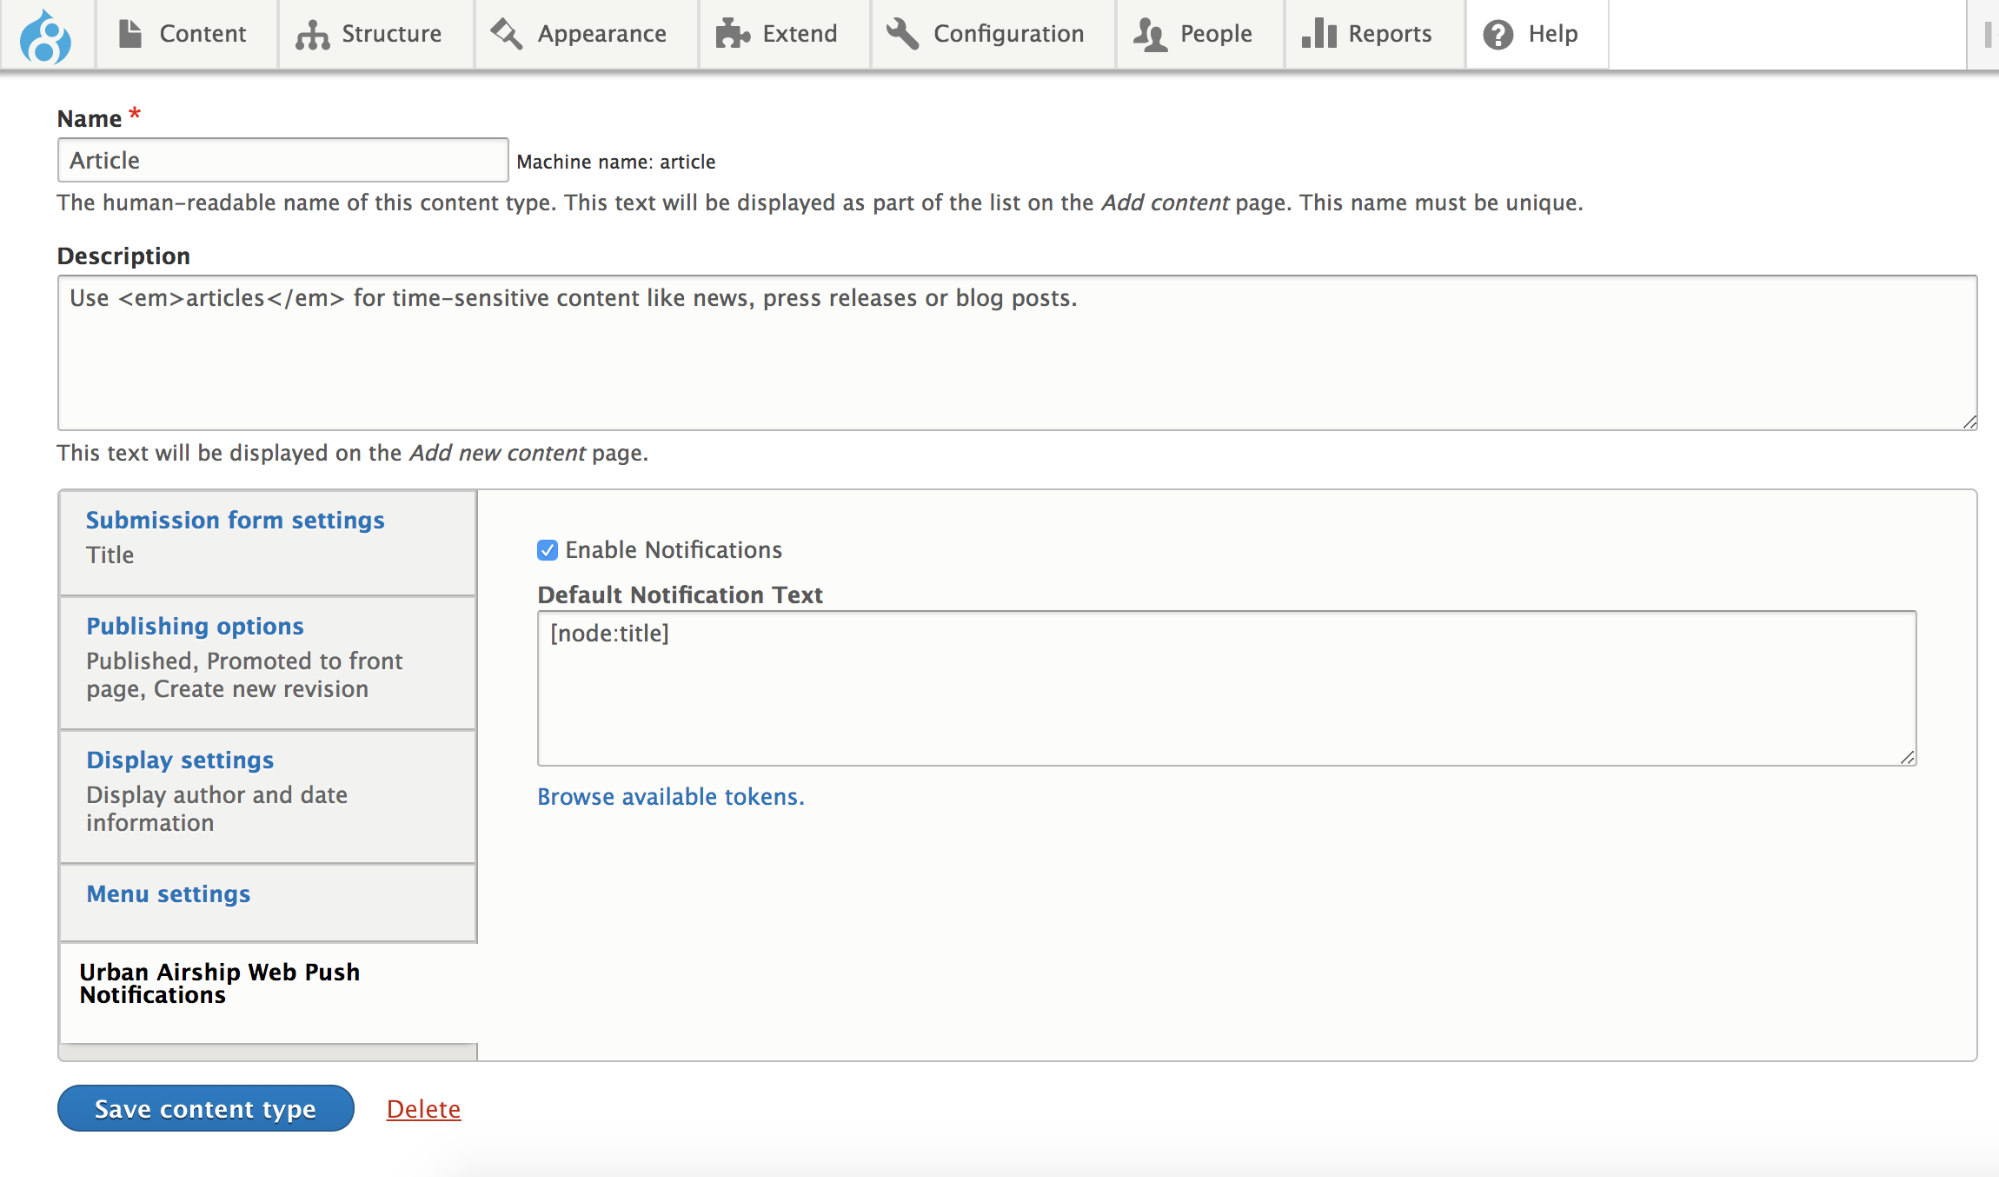Click the Menu settings section item

click(167, 893)
